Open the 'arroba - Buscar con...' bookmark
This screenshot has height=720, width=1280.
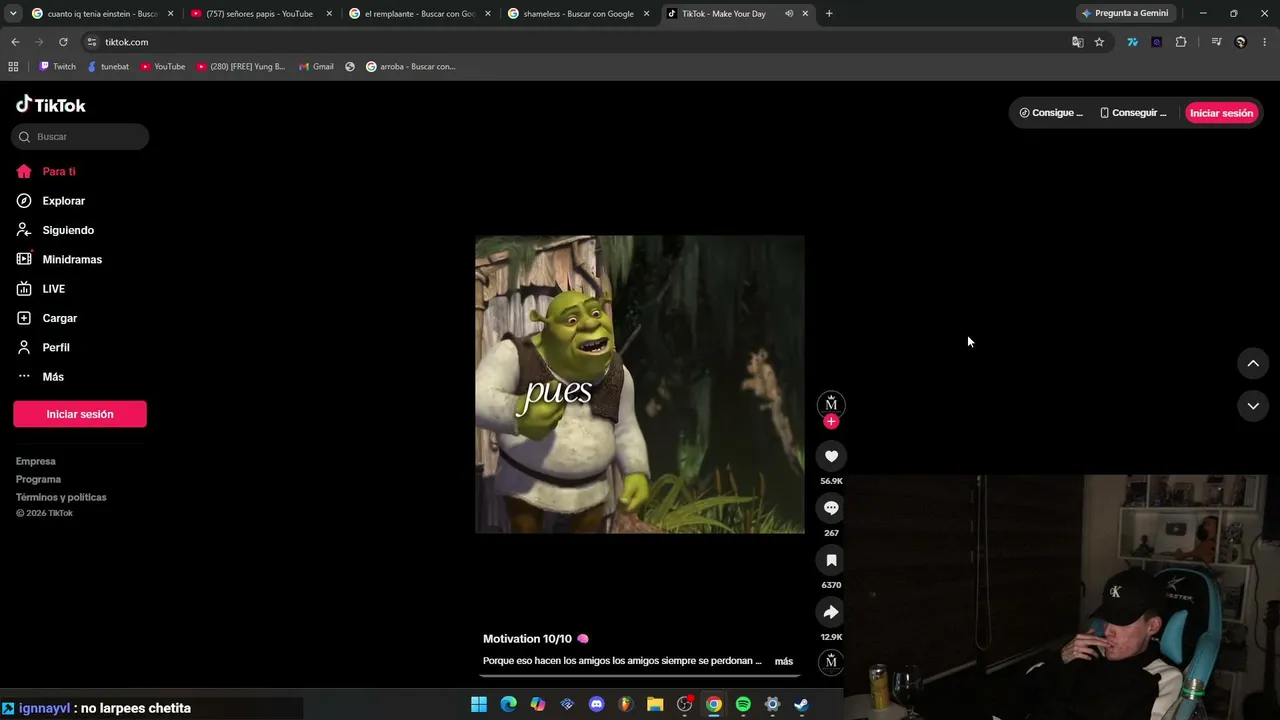coord(411,67)
